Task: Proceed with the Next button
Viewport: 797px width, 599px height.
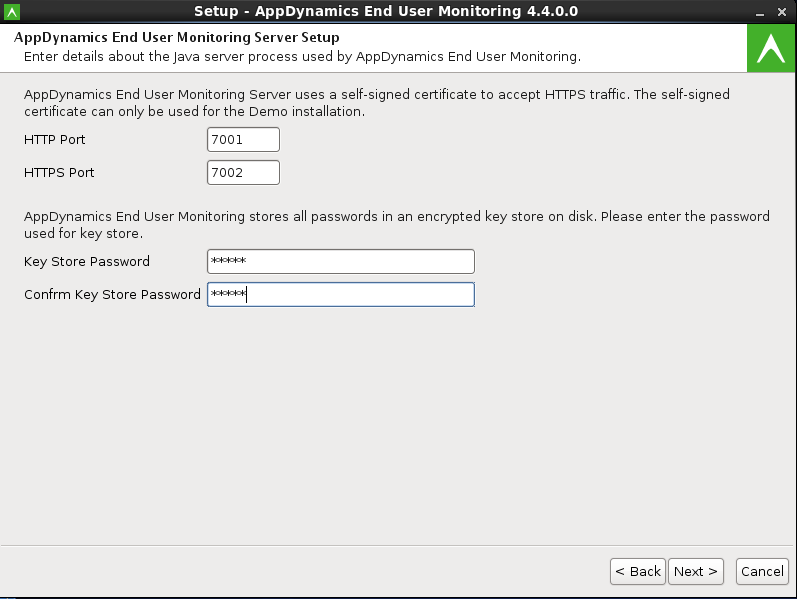Action: [695, 572]
